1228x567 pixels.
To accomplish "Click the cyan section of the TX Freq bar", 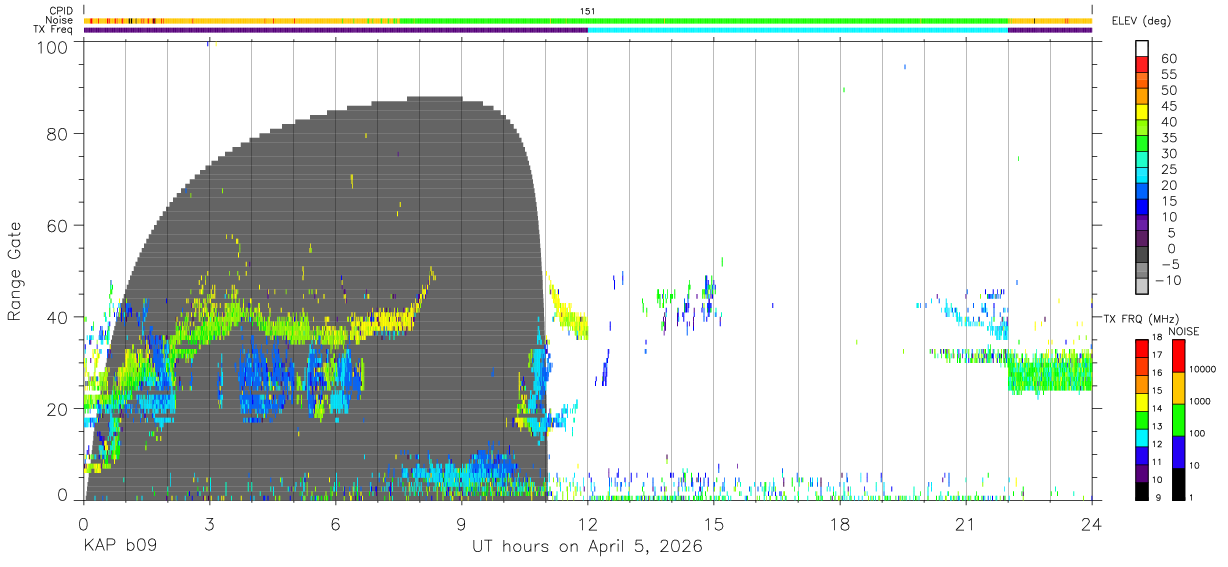I will 798,30.
